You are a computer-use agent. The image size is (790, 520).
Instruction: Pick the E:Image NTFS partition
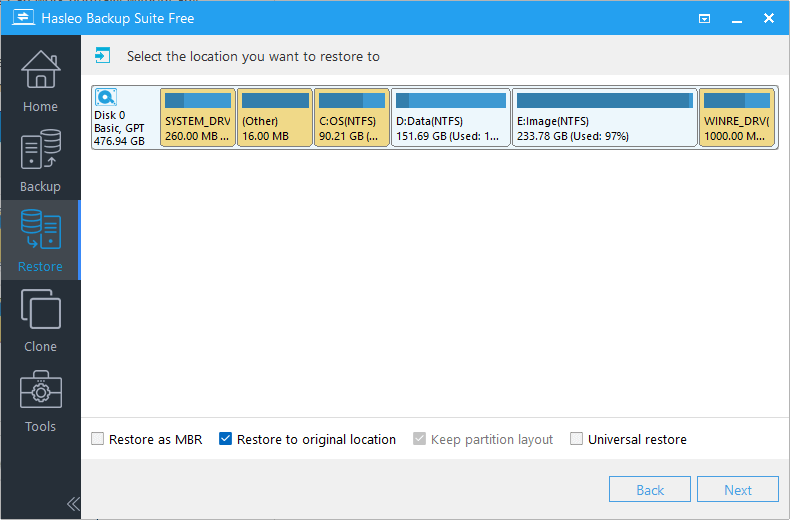[604, 118]
